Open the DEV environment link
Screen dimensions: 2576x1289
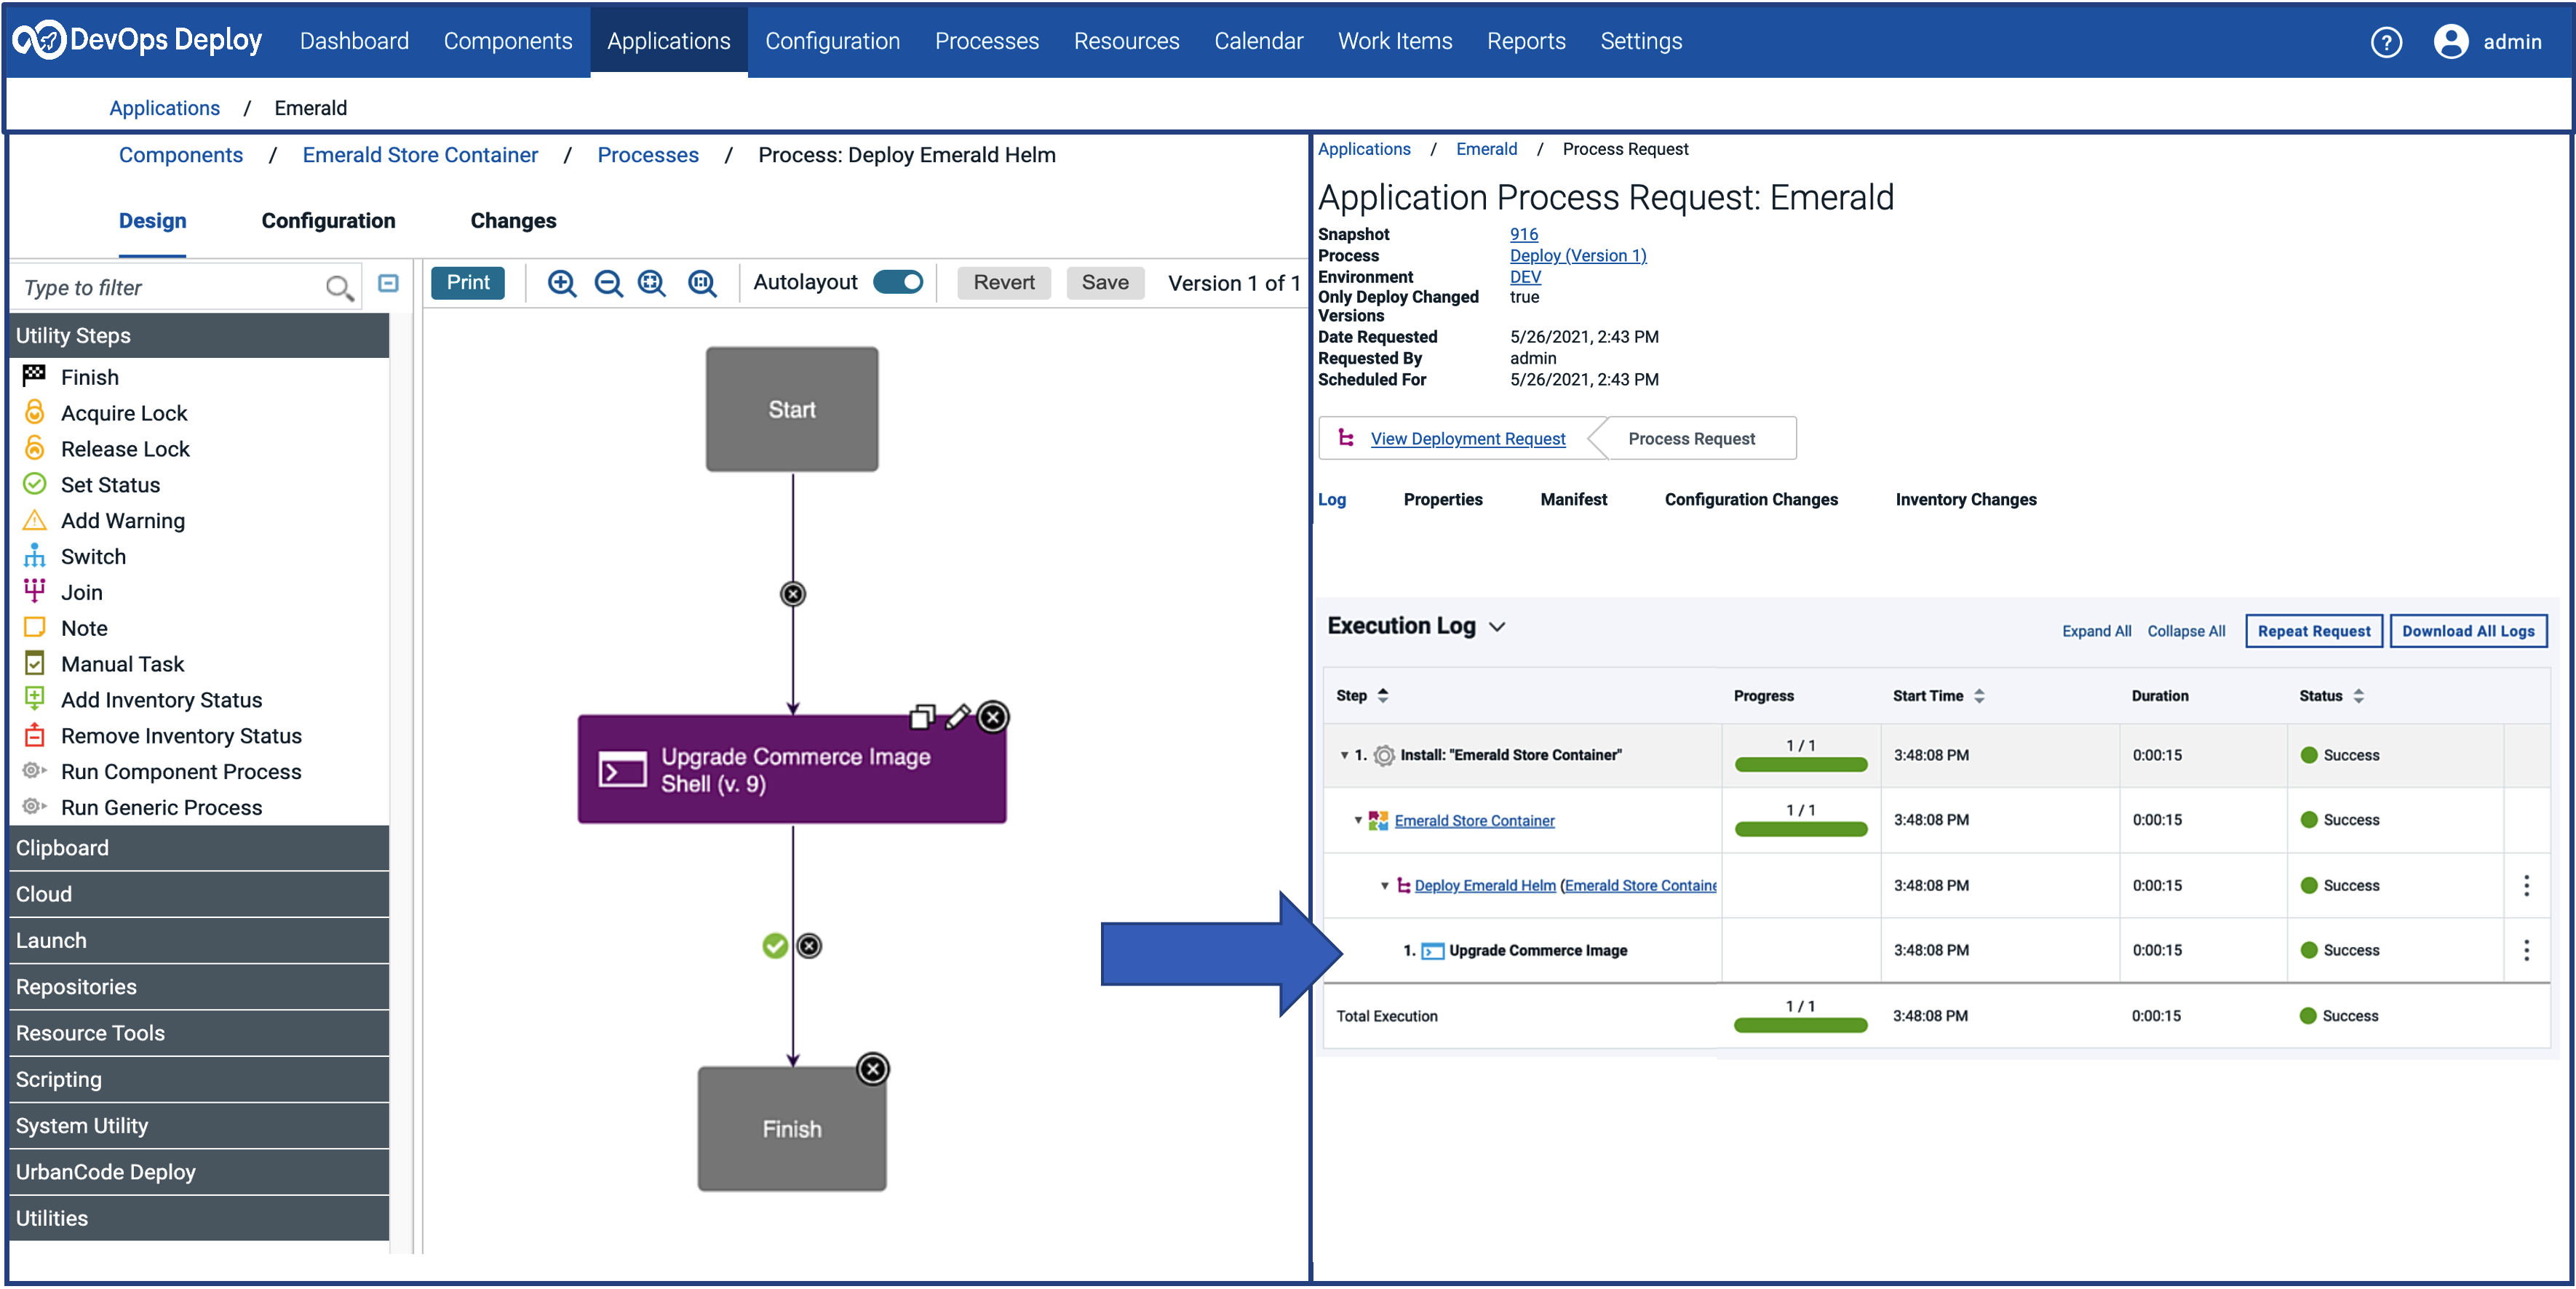tap(1524, 277)
